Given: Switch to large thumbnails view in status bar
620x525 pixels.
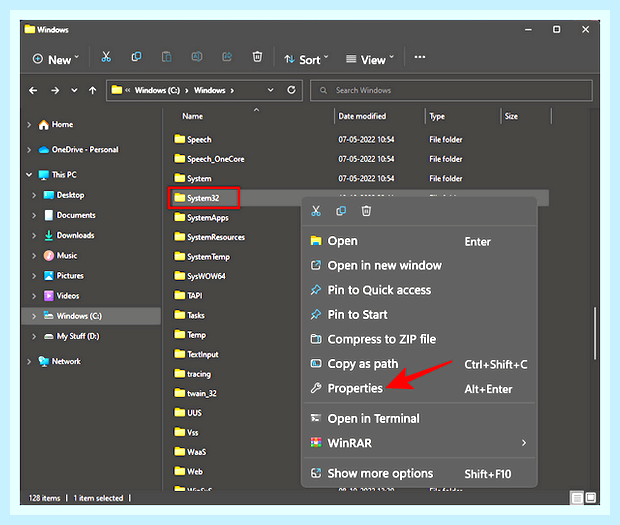Looking at the screenshot, I should (x=591, y=497).
